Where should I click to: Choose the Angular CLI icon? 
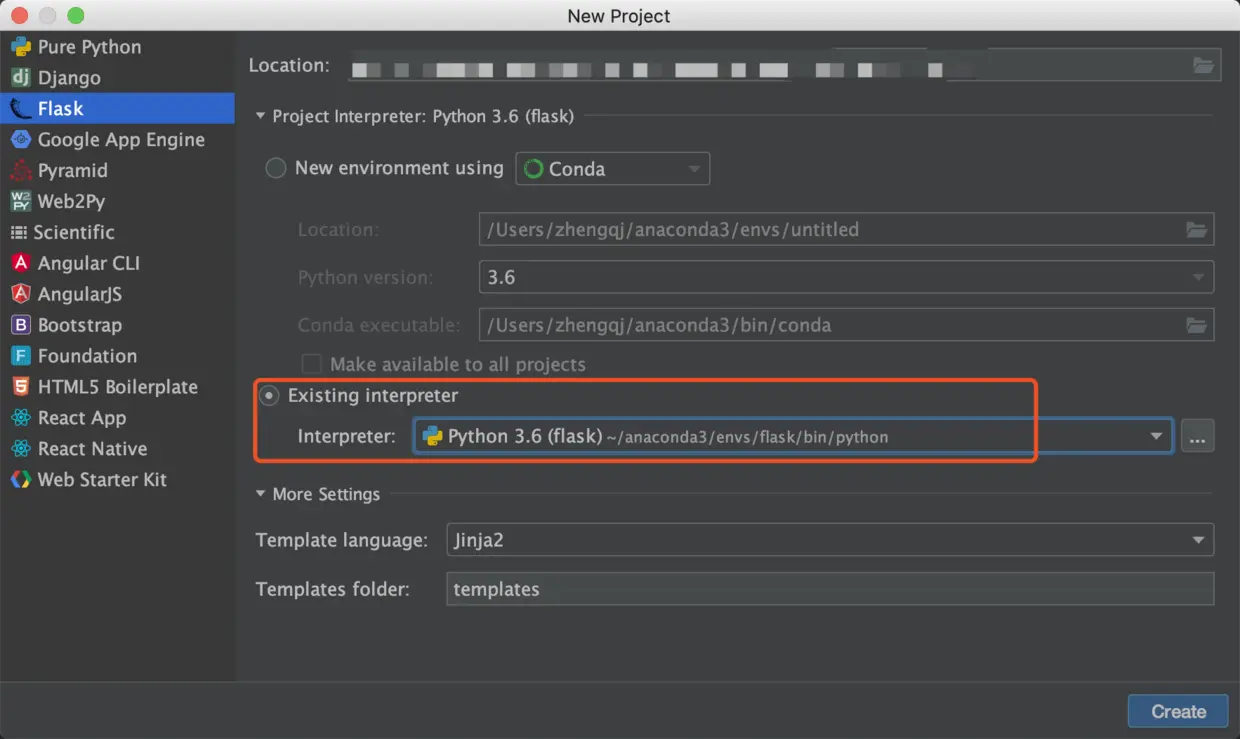coord(20,264)
